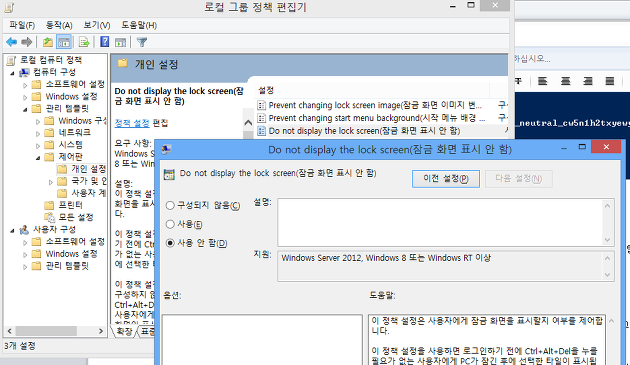Expand the 시스템 tree node
This screenshot has height=365, width=630.
(38, 146)
